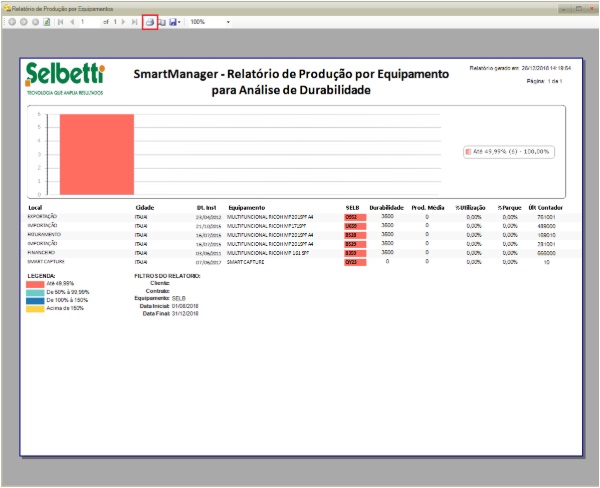Click yellow legend swatch Acima de 150%

tap(35, 308)
